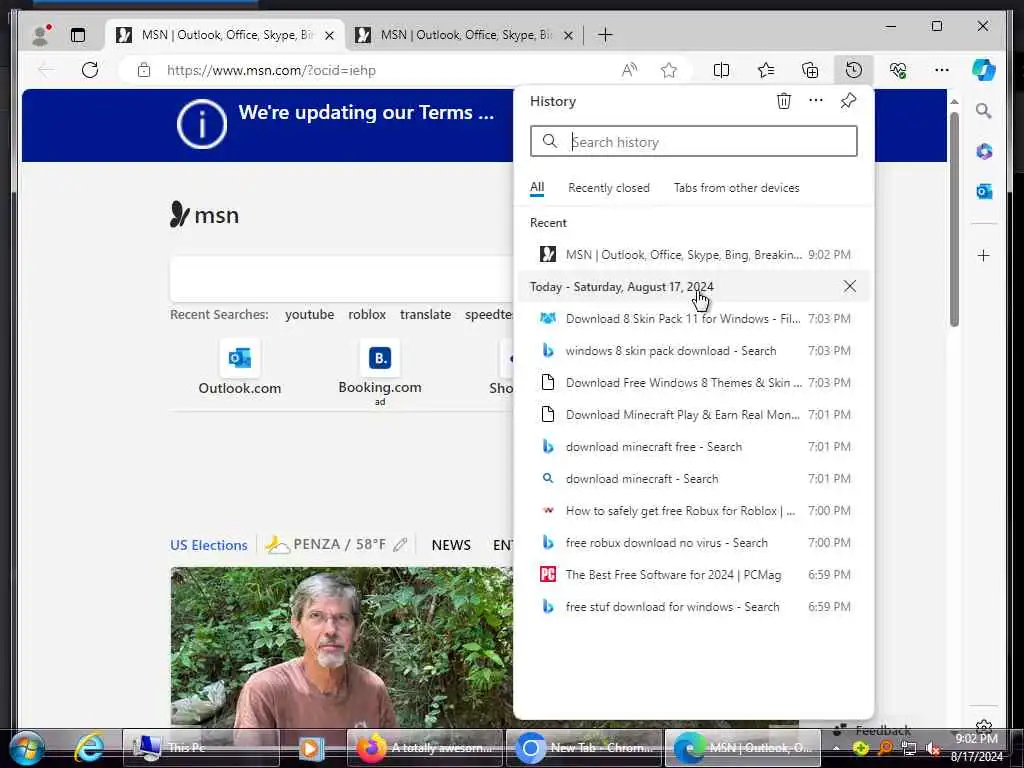
Task: Switch to the second MSN browser tab
Action: coord(464,35)
